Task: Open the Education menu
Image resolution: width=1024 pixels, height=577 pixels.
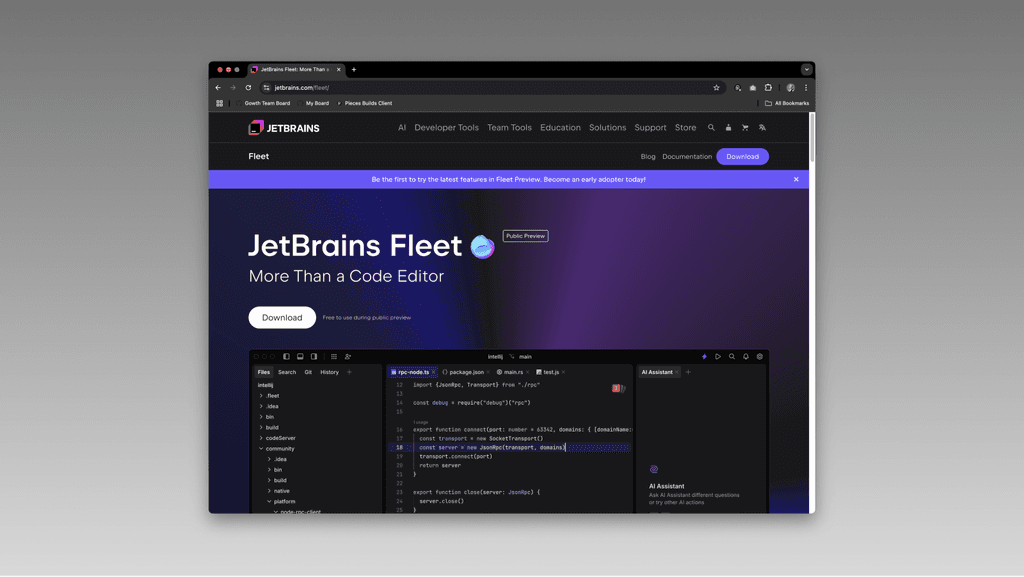Action: pyautogui.click(x=560, y=127)
